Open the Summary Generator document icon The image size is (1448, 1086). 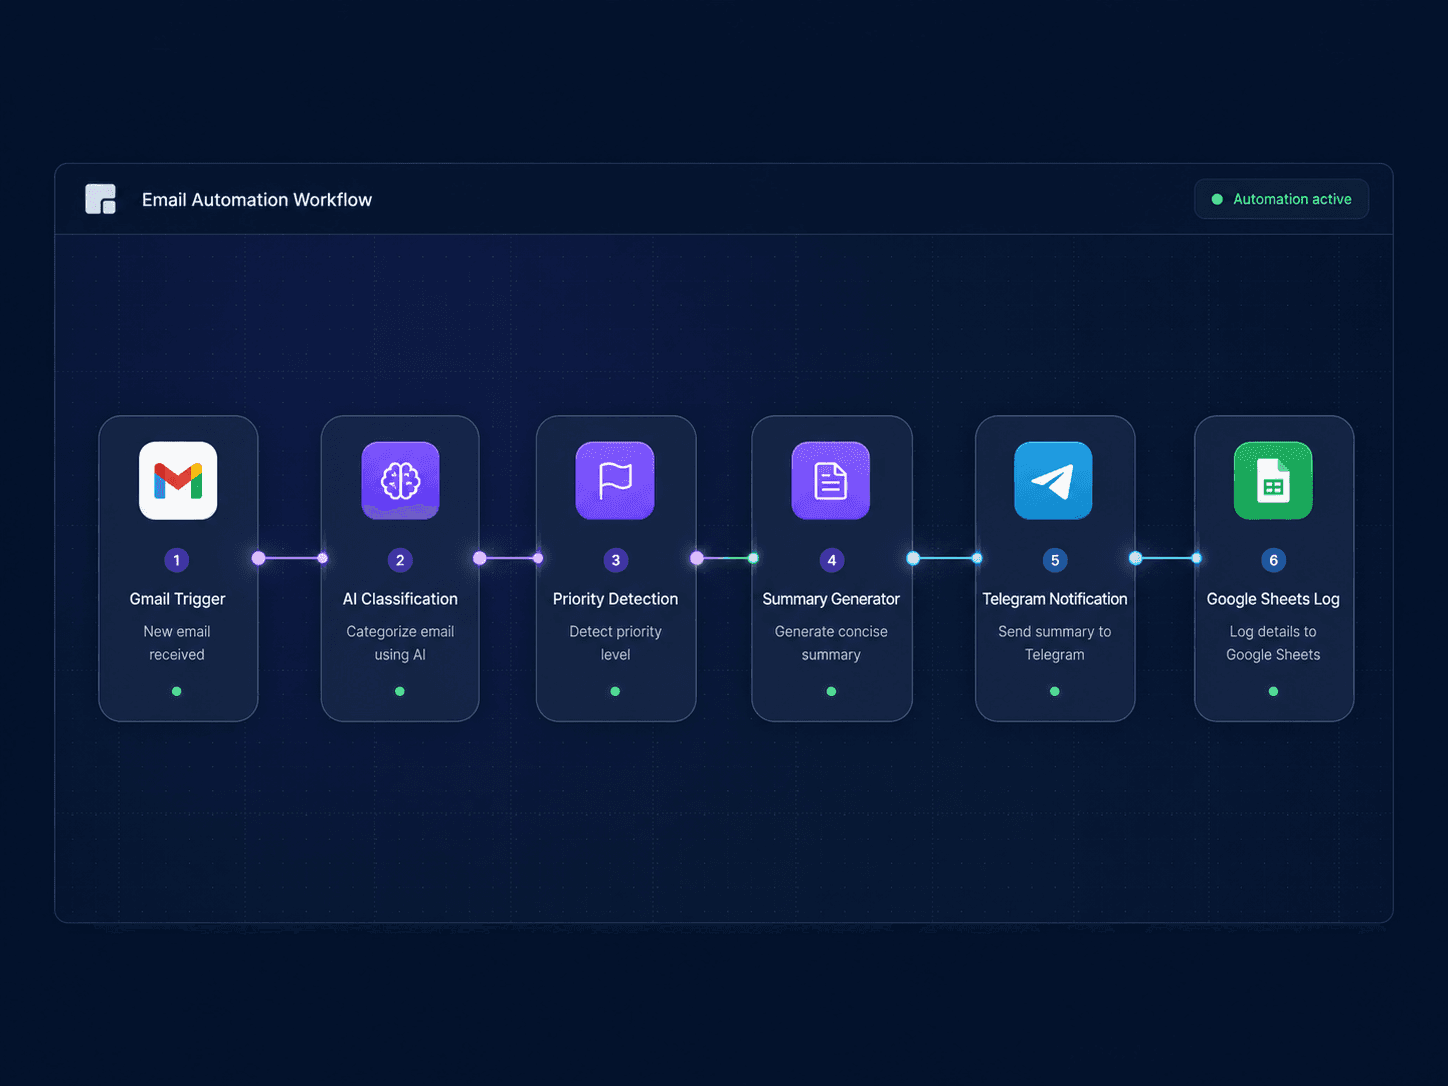831,481
